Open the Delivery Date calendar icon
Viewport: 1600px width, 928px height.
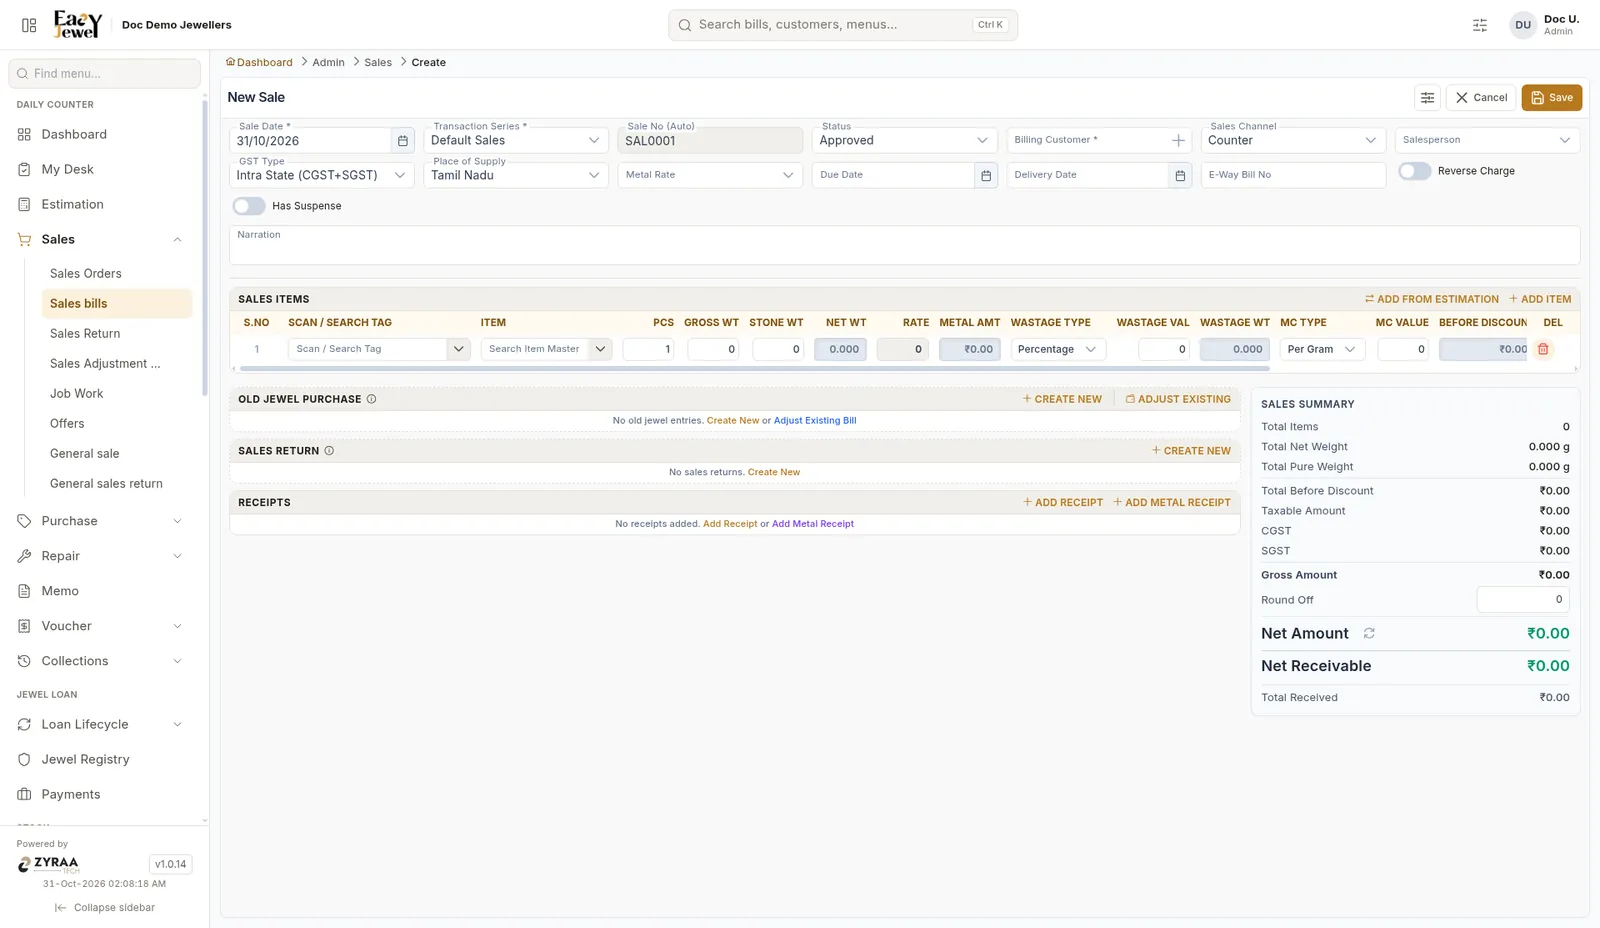[1180, 175]
